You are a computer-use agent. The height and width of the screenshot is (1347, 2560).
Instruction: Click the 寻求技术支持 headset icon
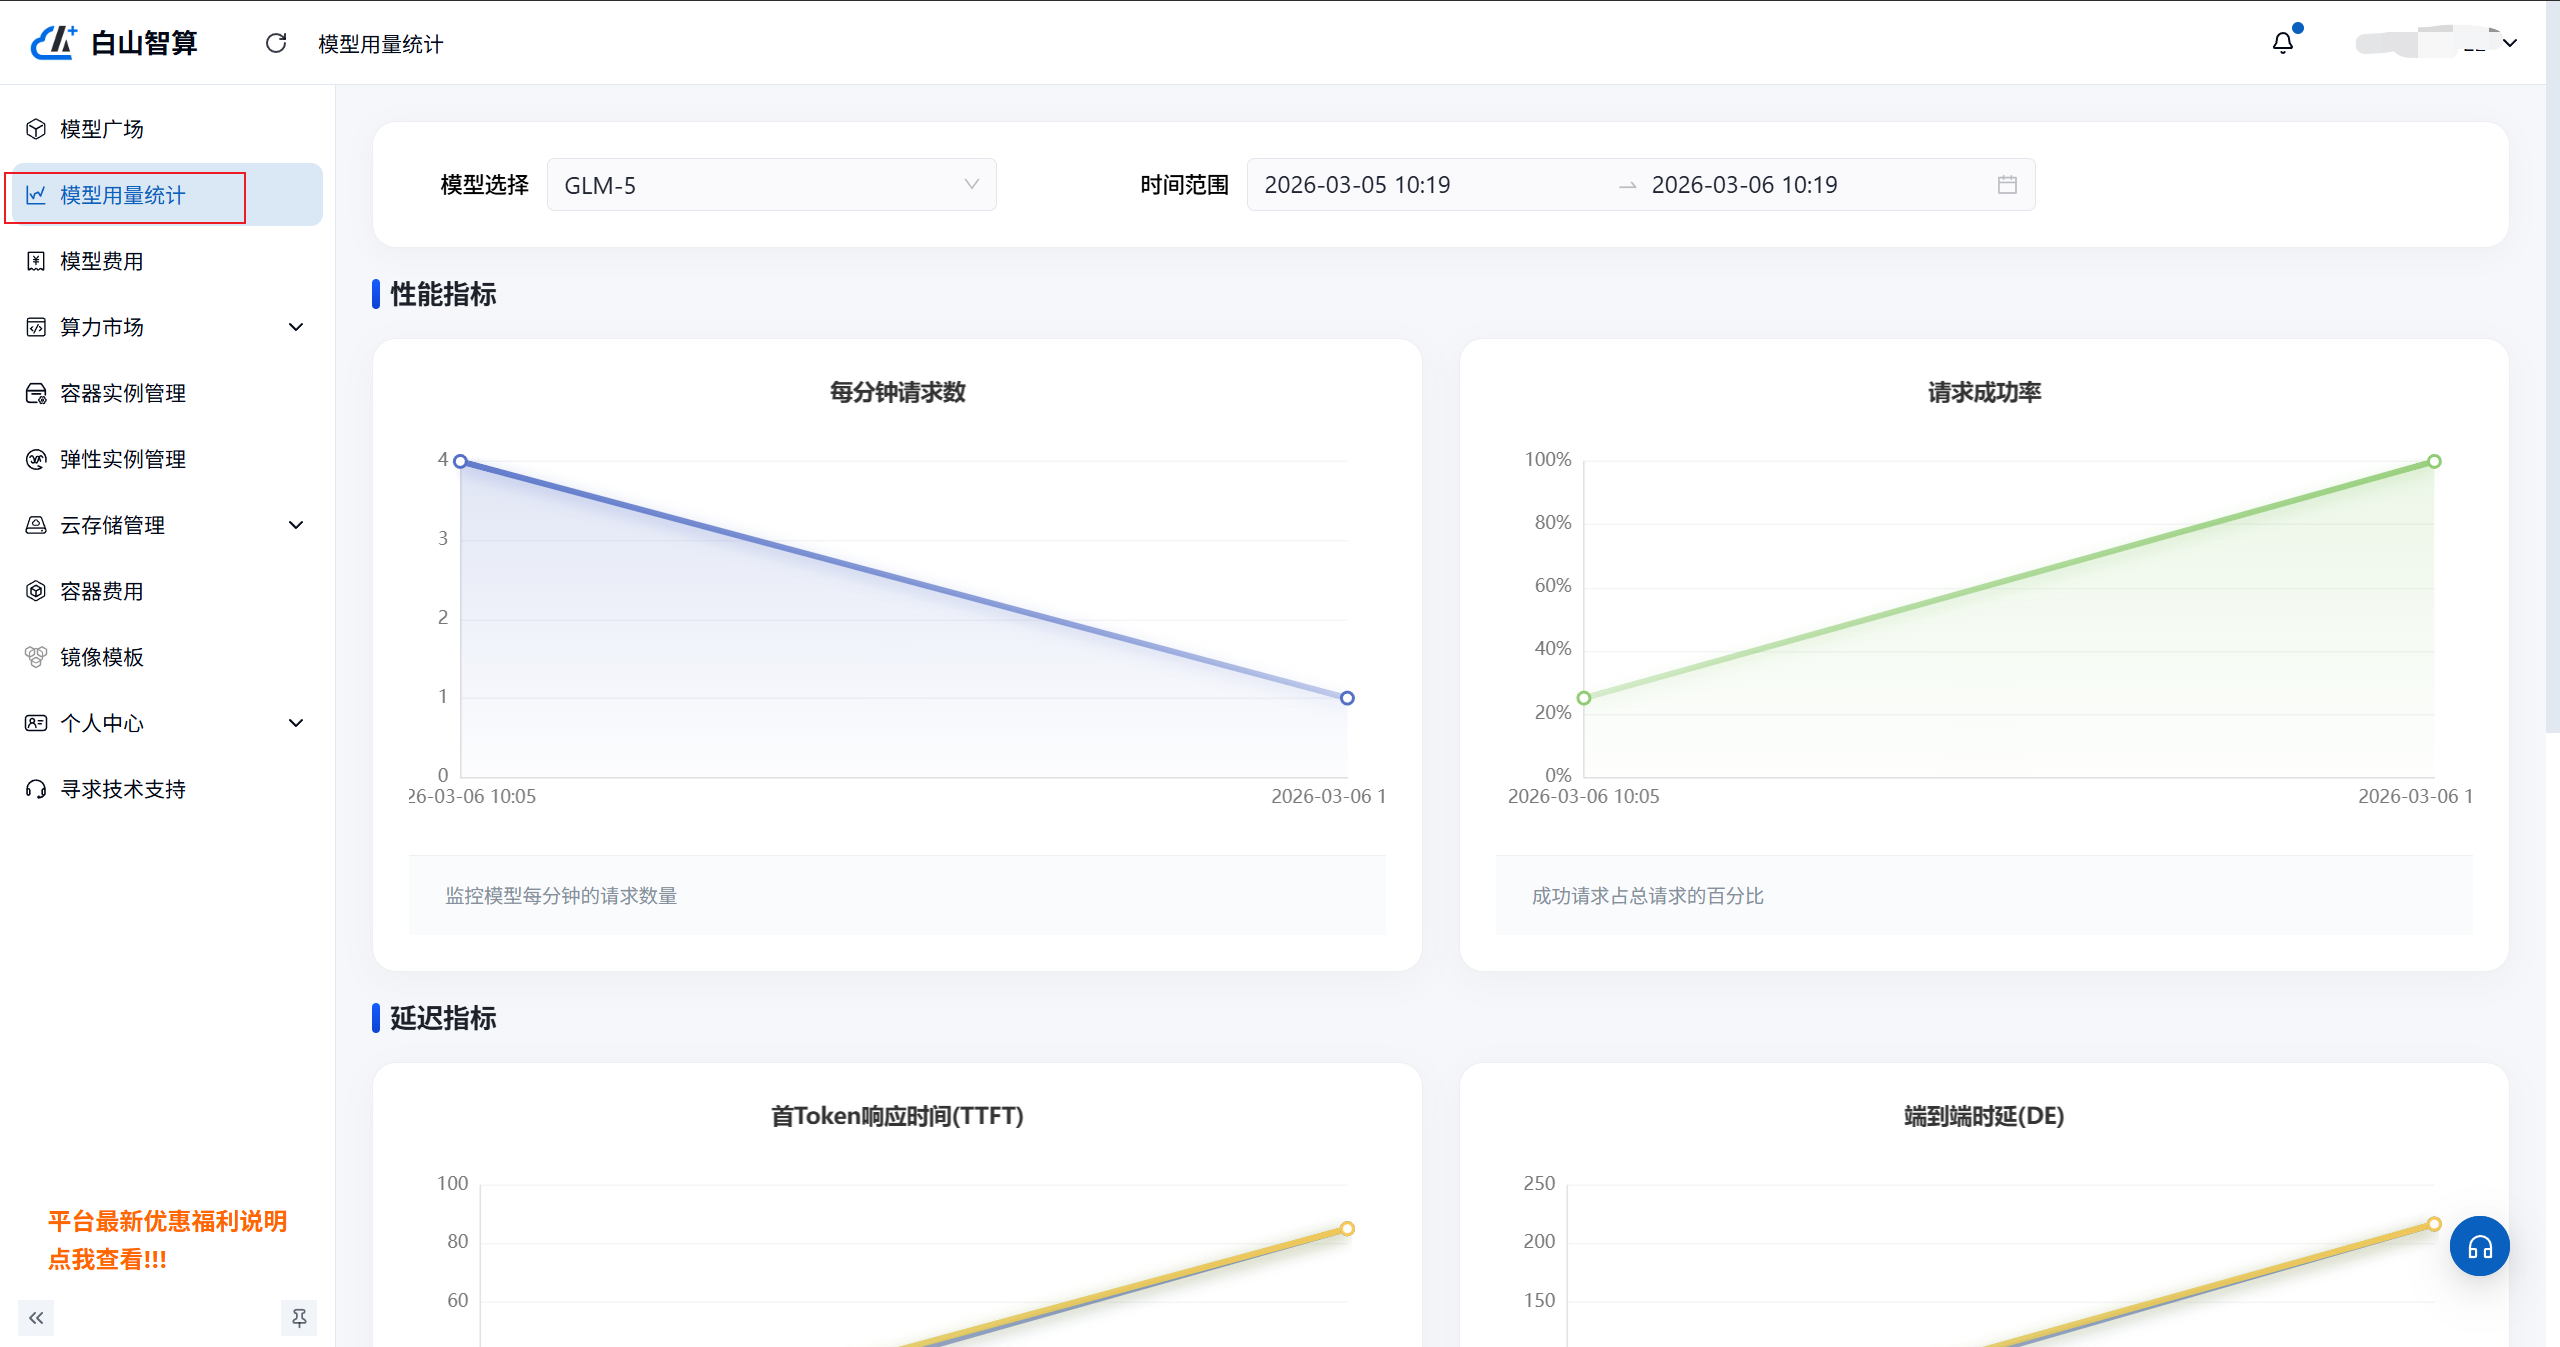[x=36, y=789]
